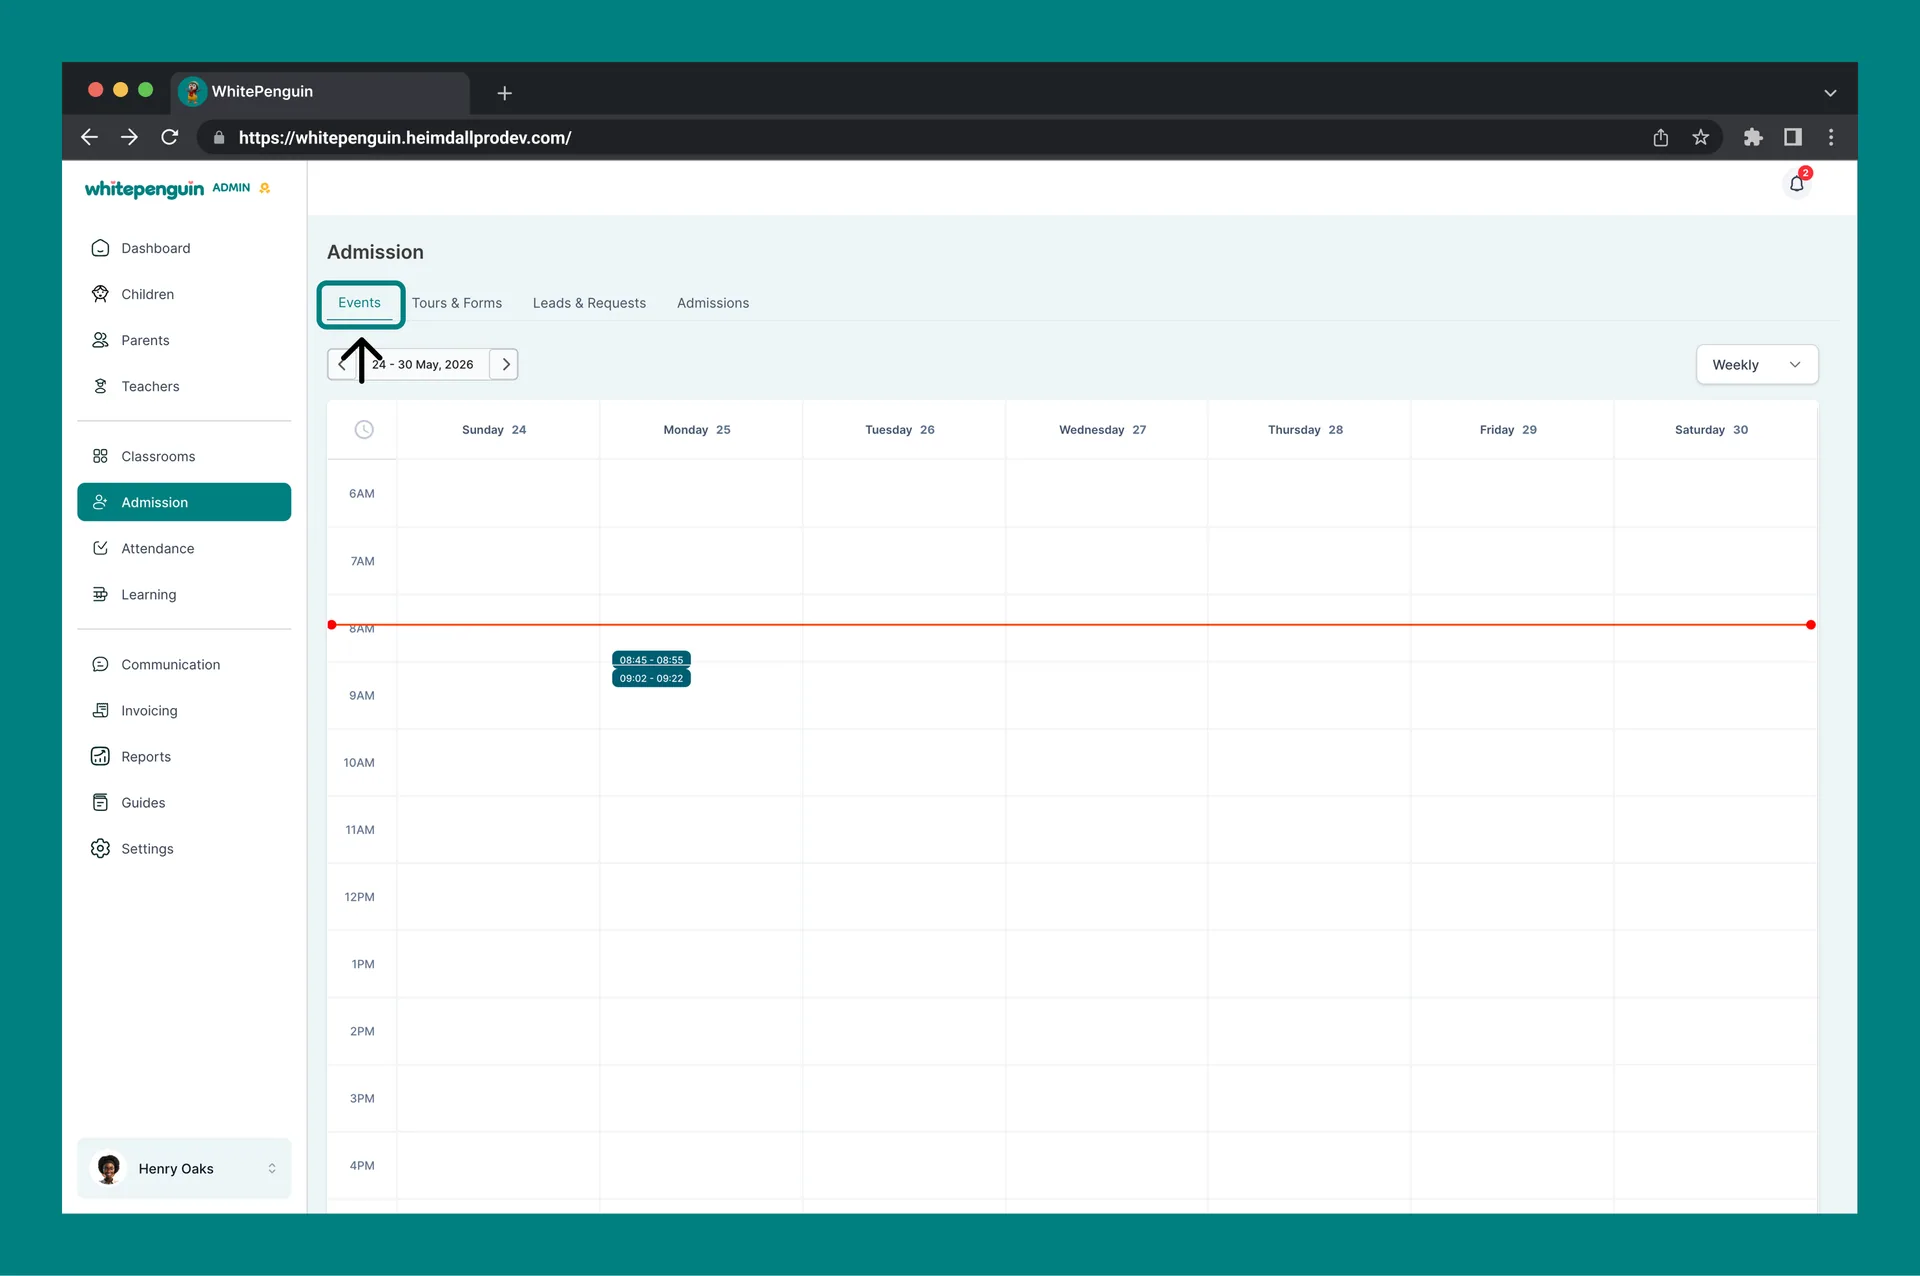Viewport: 1920px width, 1276px height.
Task: Switch to the Events tab
Action: (x=359, y=303)
